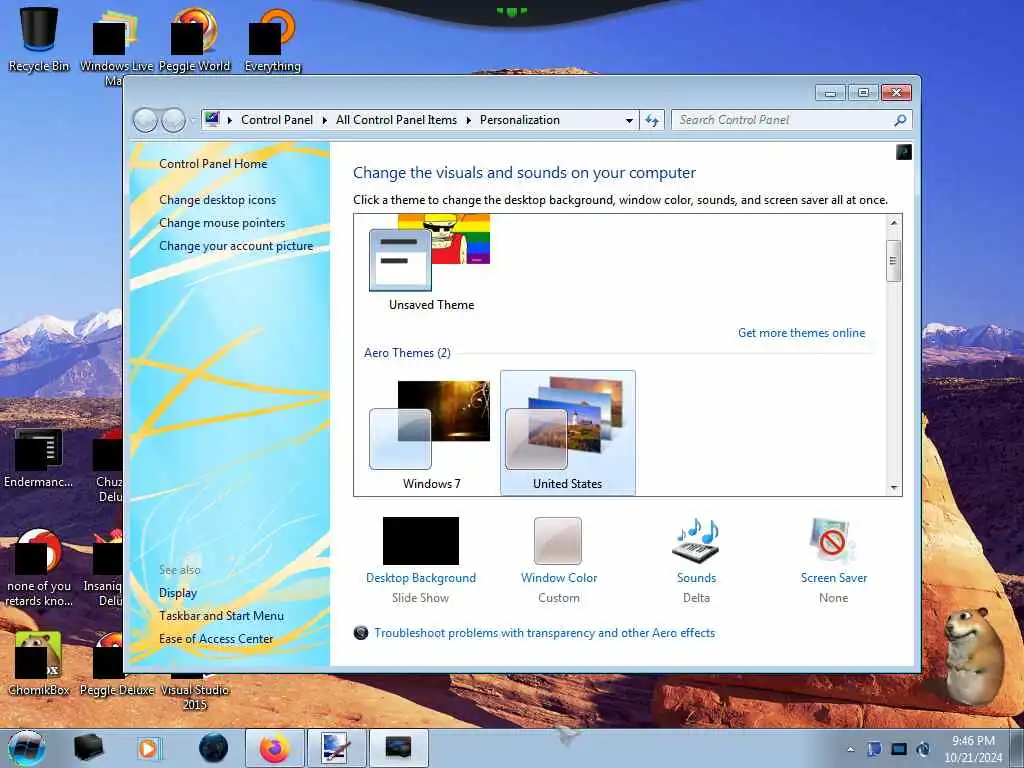
Task: Expand arrow before Control Panel breadcrumb
Action: pyautogui.click(x=230, y=120)
